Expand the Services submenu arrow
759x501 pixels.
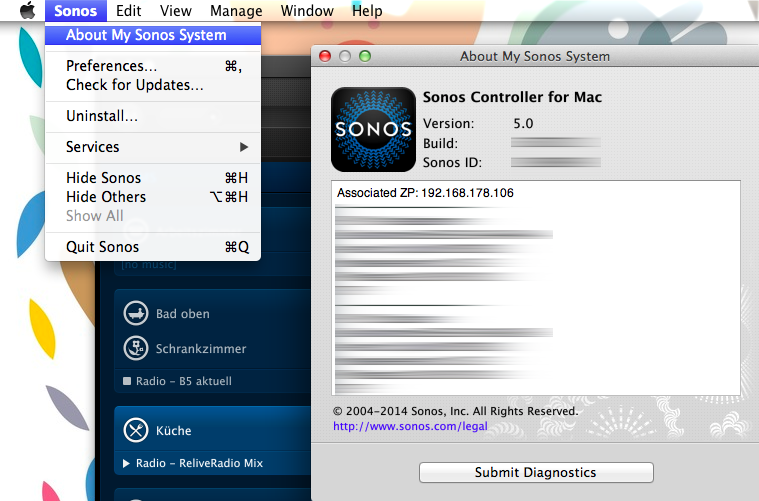point(244,147)
